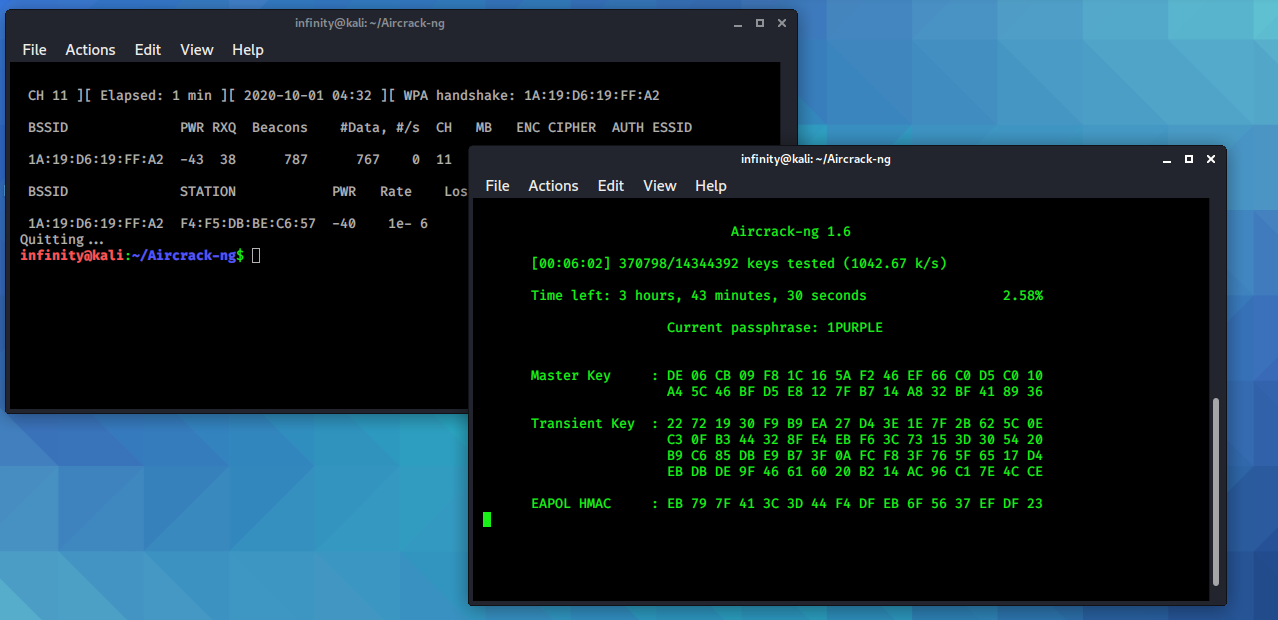1278x620 pixels.
Task: Click the front window title infinity@kali:~/Aircrack-ng
Action: point(816,159)
